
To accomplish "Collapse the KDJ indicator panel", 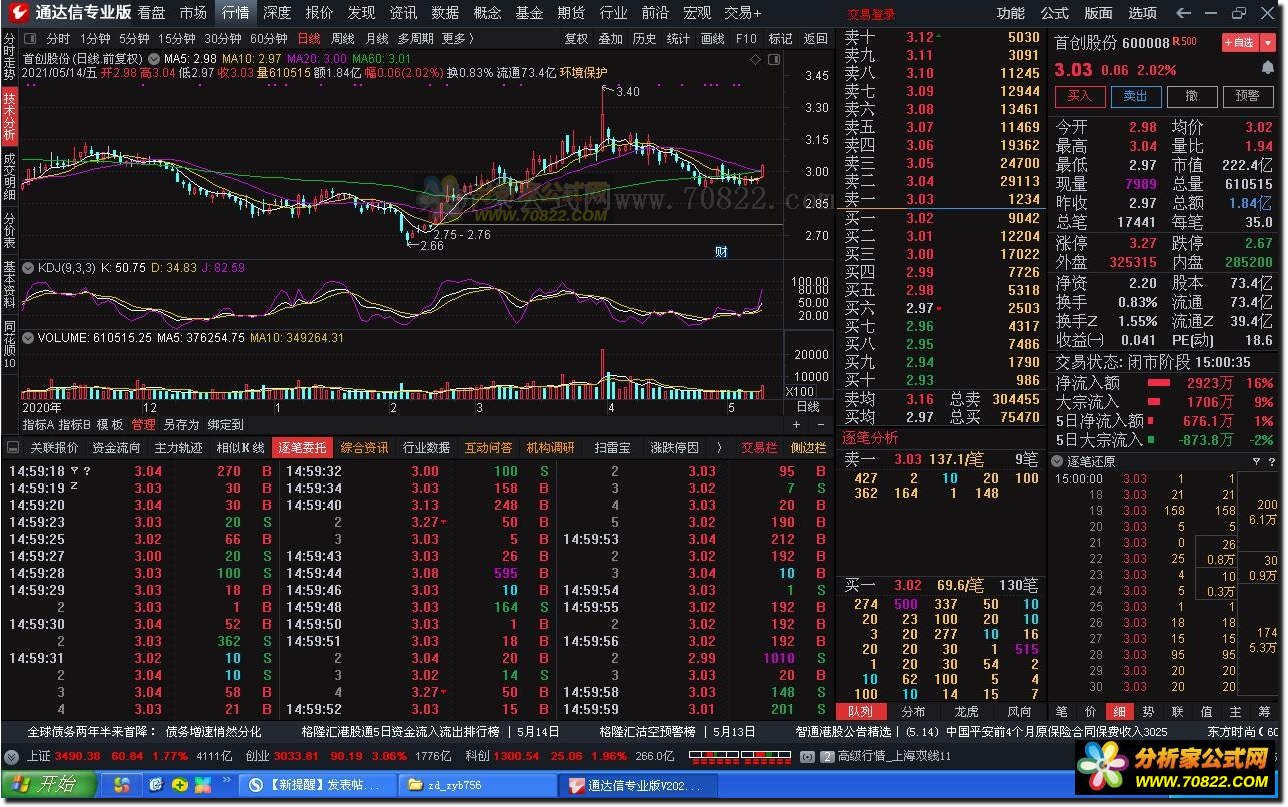I will pos(28,268).
